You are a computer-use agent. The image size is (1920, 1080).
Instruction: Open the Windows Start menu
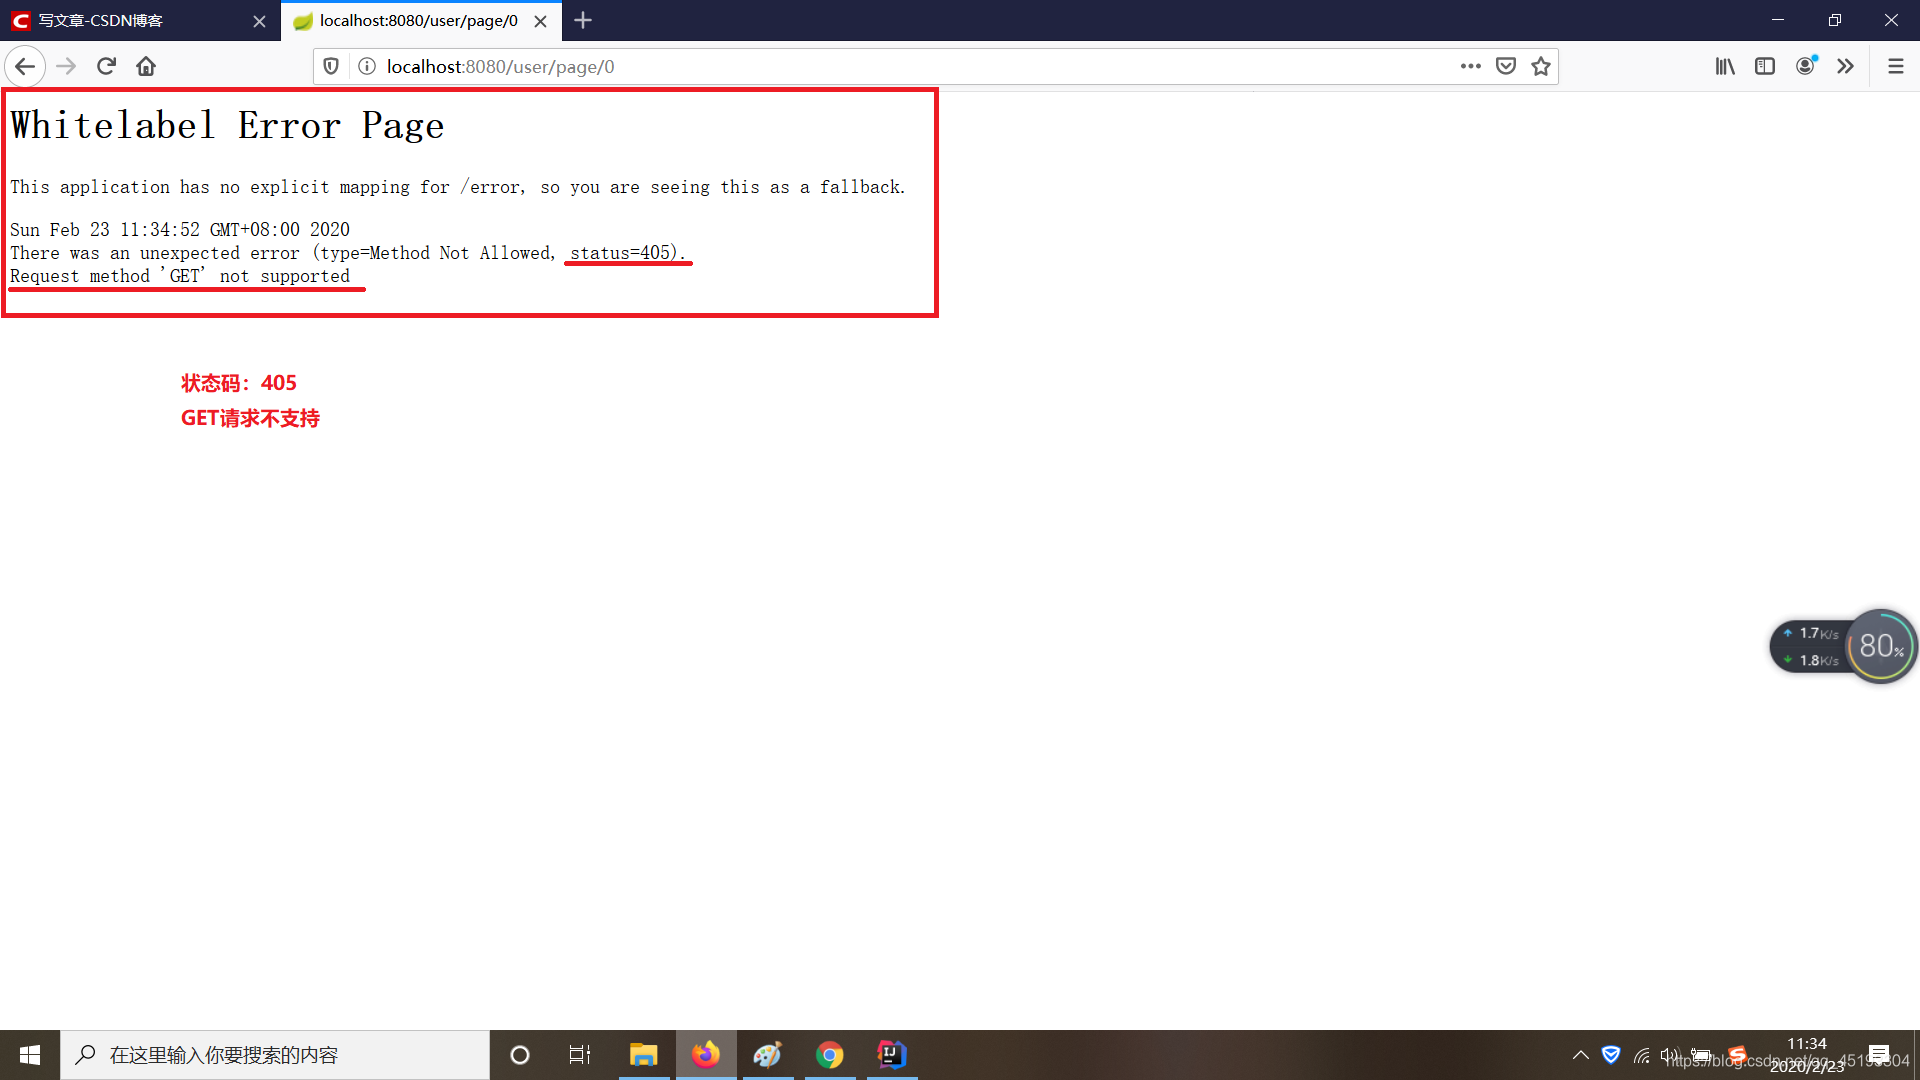tap(30, 1055)
